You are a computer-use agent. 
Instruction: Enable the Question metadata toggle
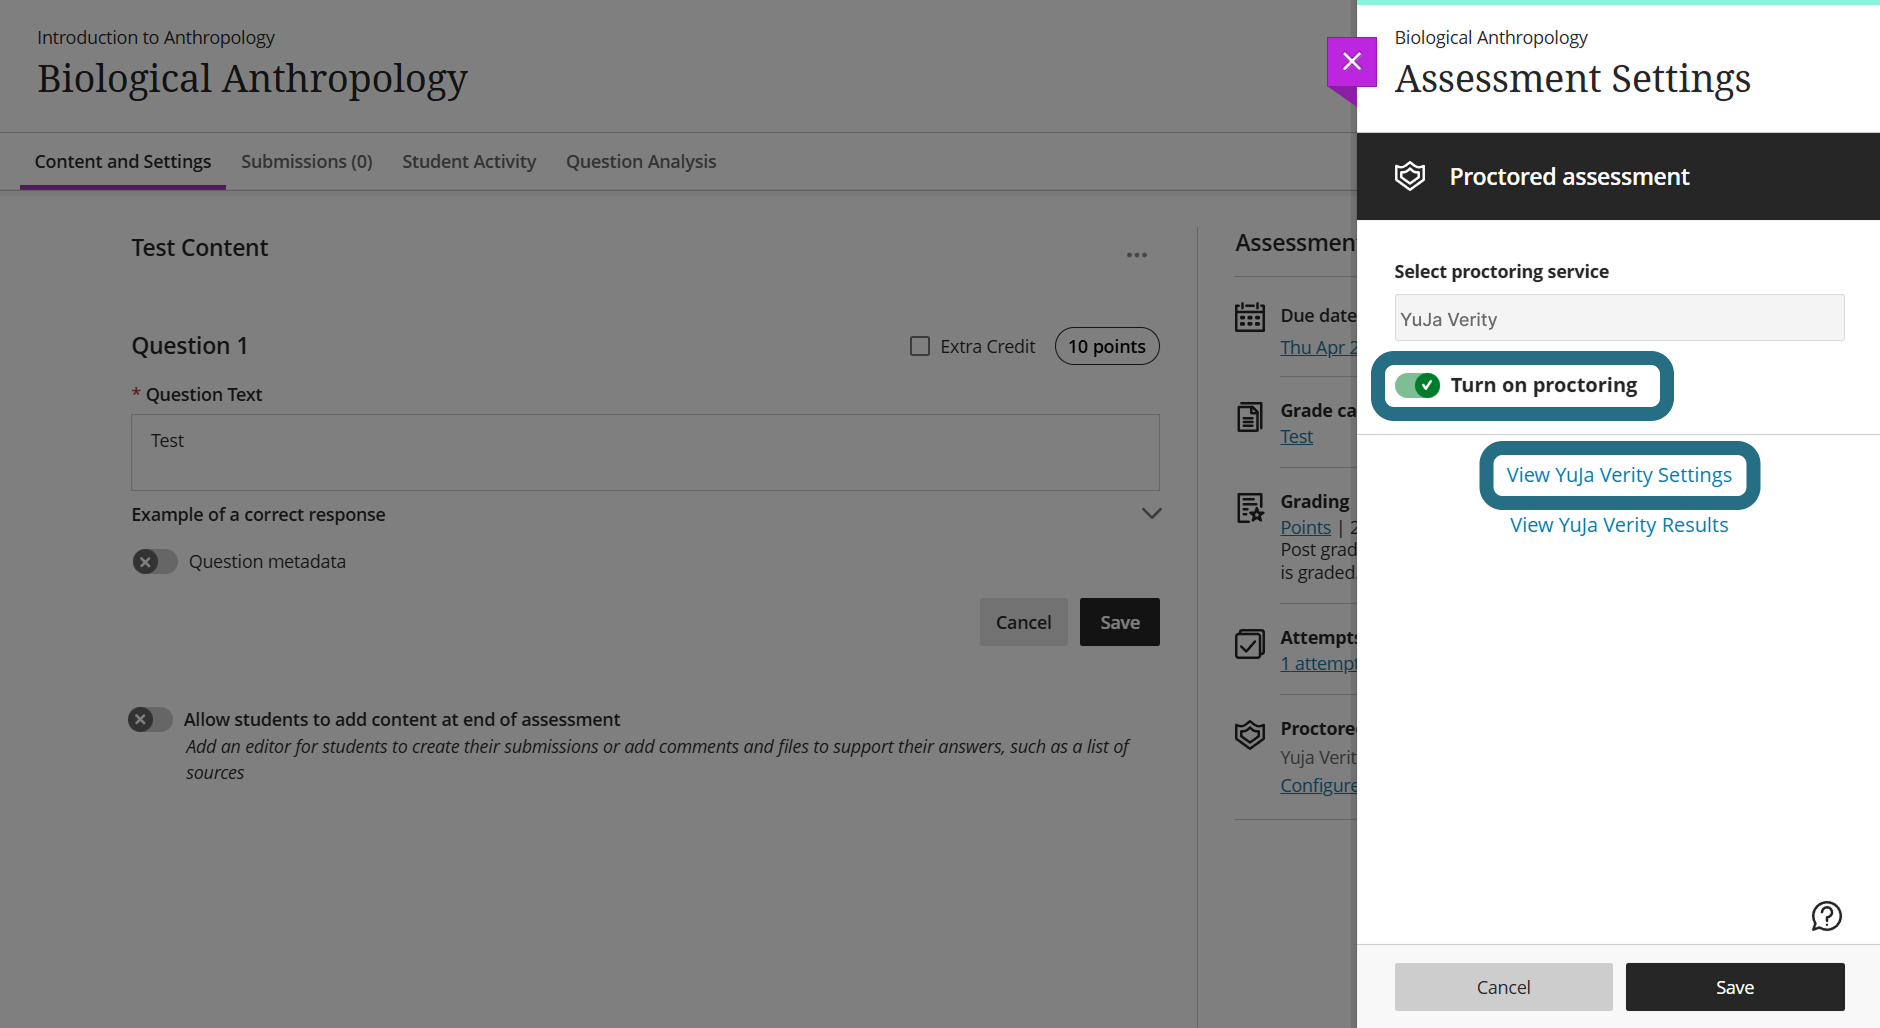(x=155, y=562)
